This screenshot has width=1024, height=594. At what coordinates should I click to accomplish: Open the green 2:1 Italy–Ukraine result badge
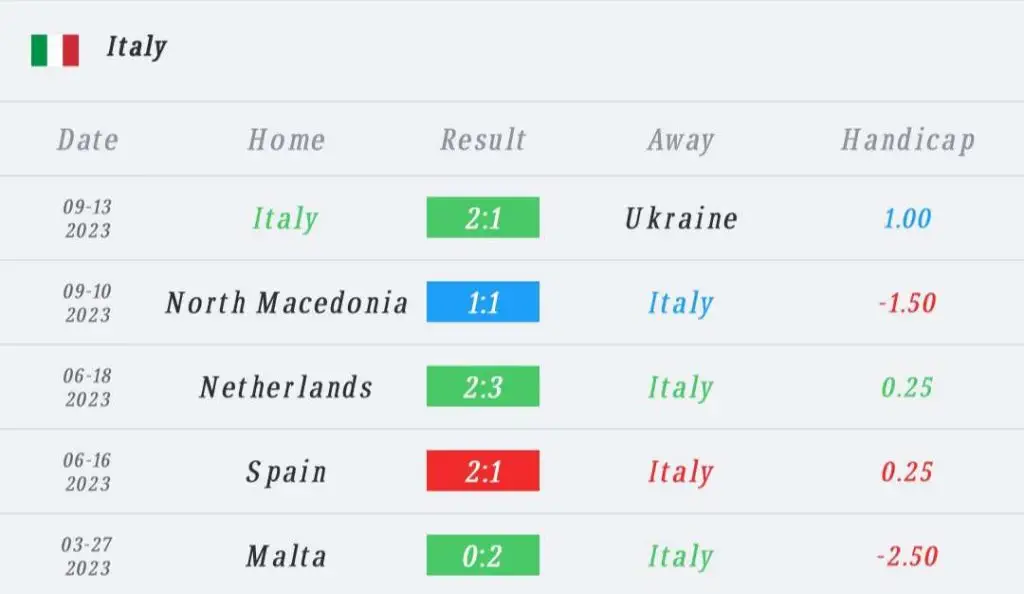pos(483,217)
